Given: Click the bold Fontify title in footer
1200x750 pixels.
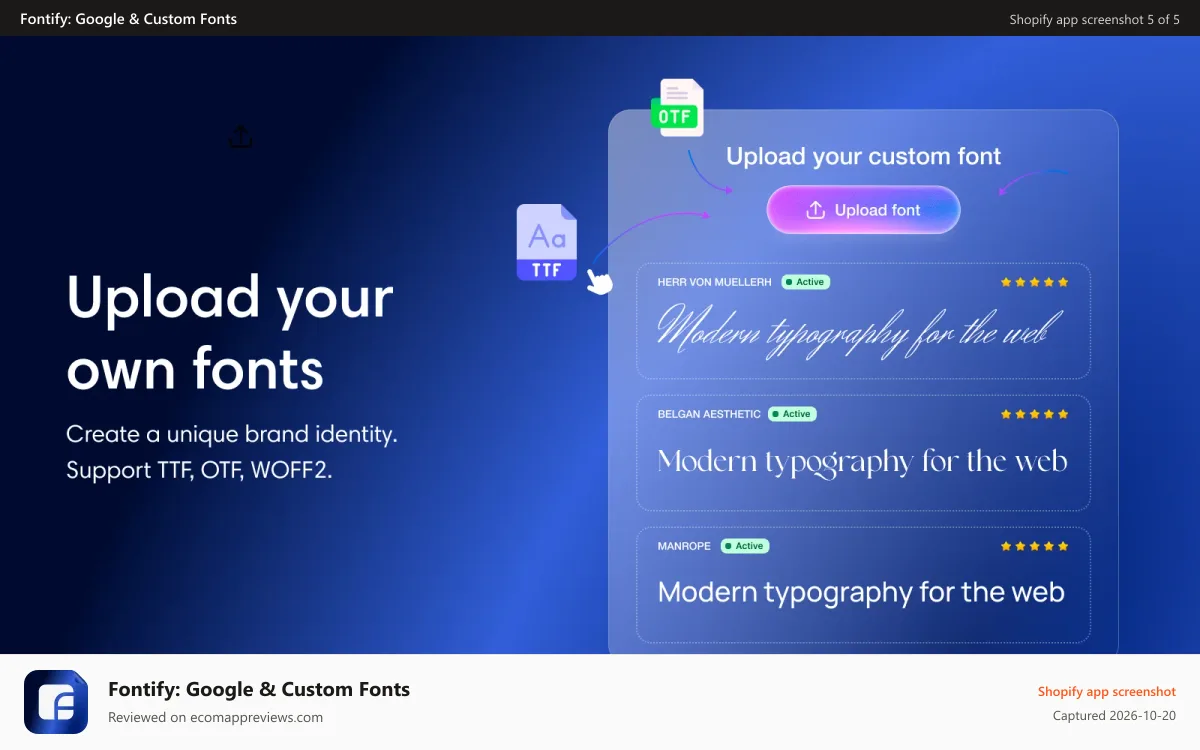Looking at the screenshot, I should 259,689.
